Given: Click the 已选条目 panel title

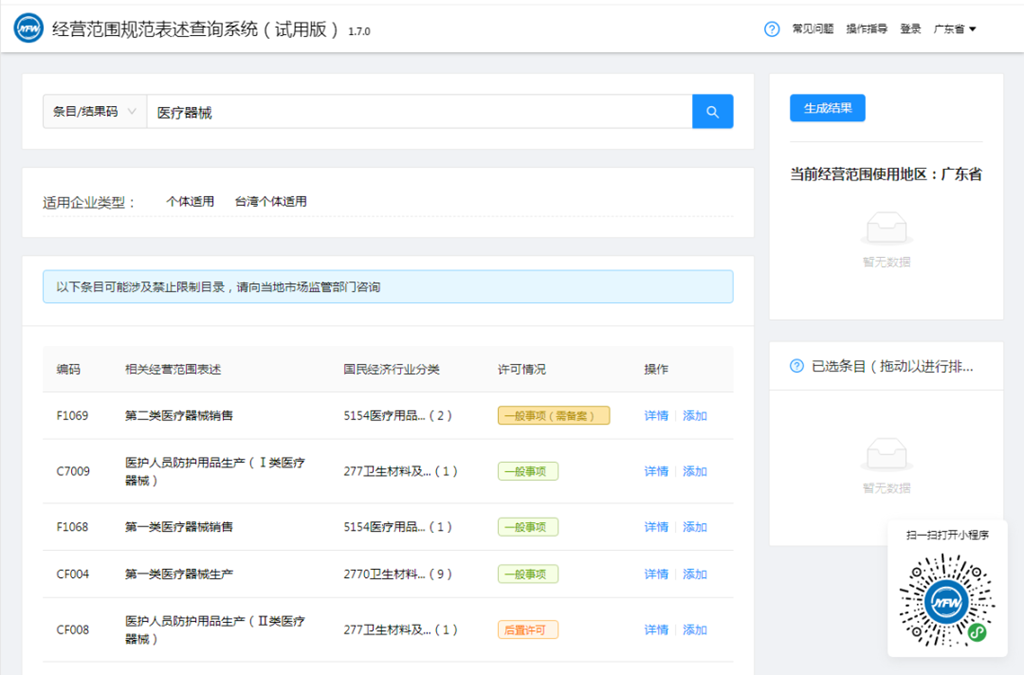Looking at the screenshot, I should [892, 366].
